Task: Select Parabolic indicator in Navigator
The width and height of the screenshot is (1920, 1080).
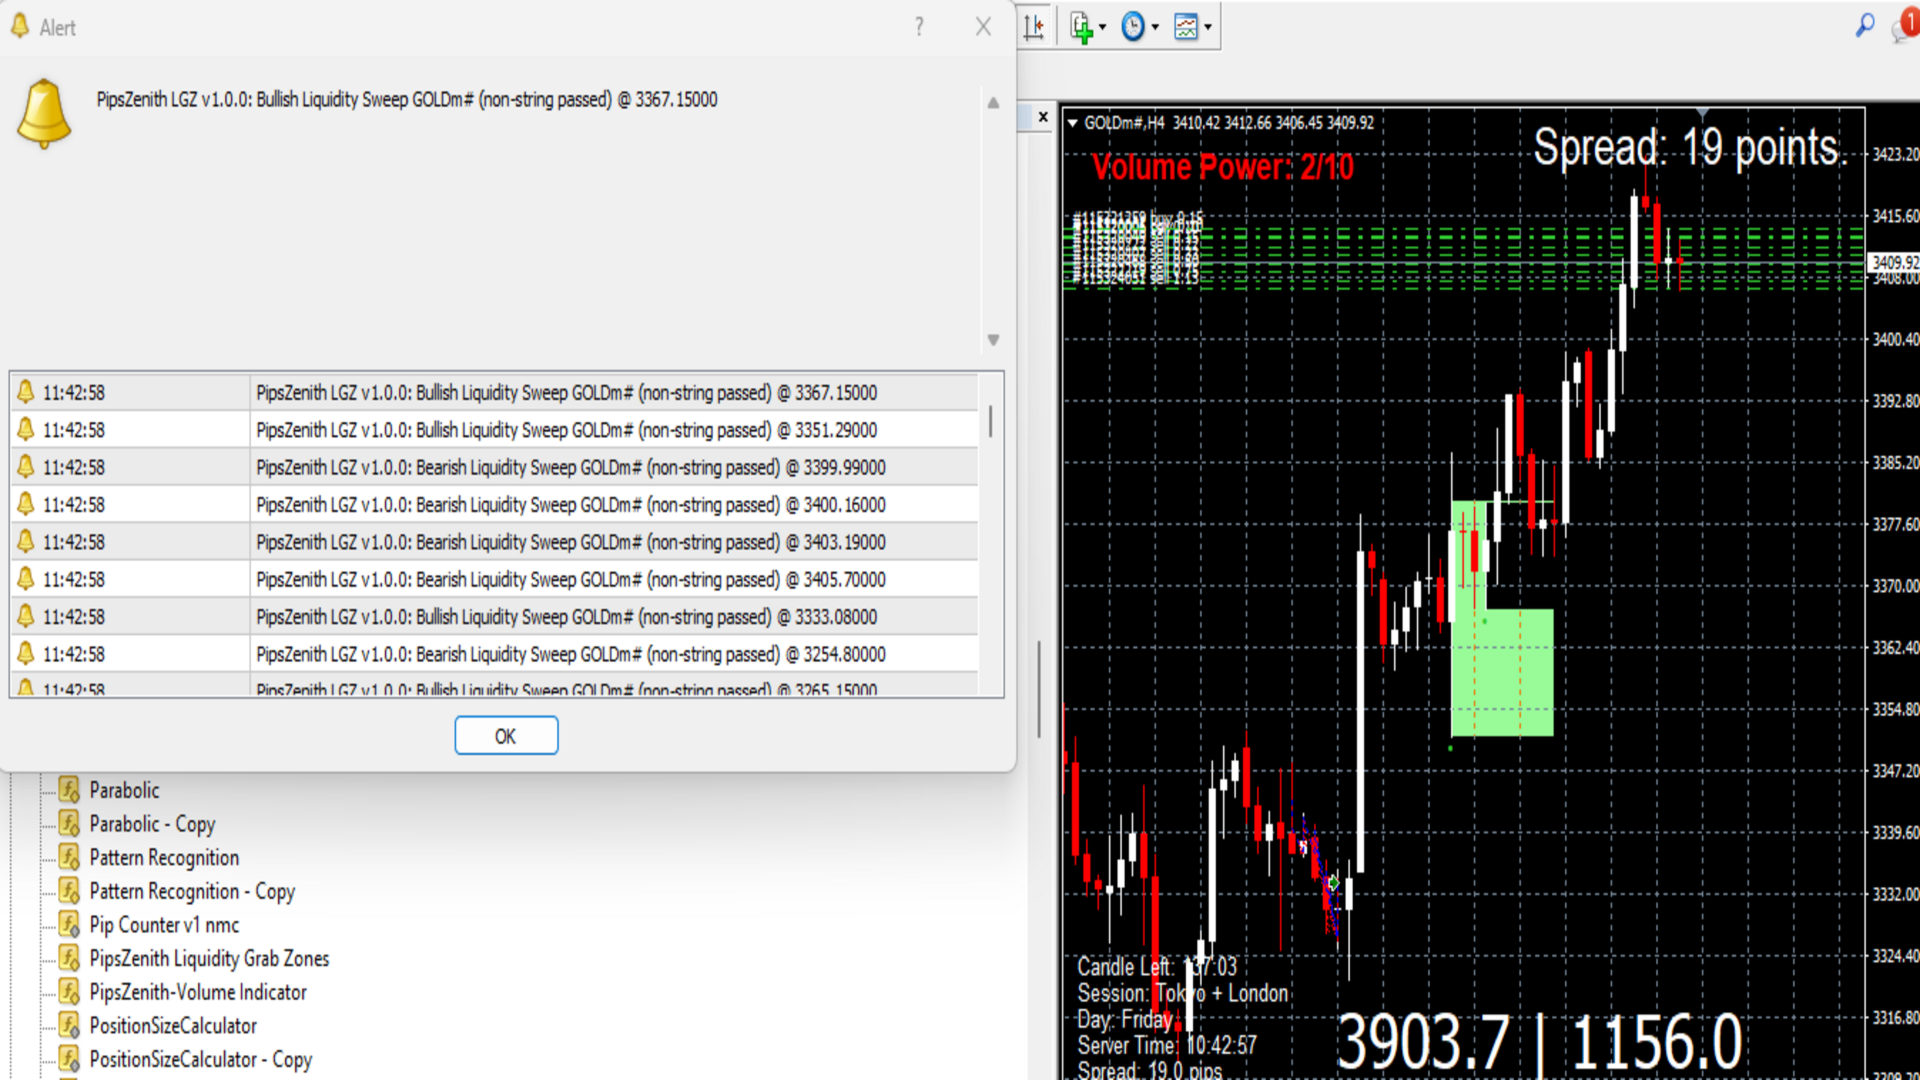Action: tap(124, 790)
